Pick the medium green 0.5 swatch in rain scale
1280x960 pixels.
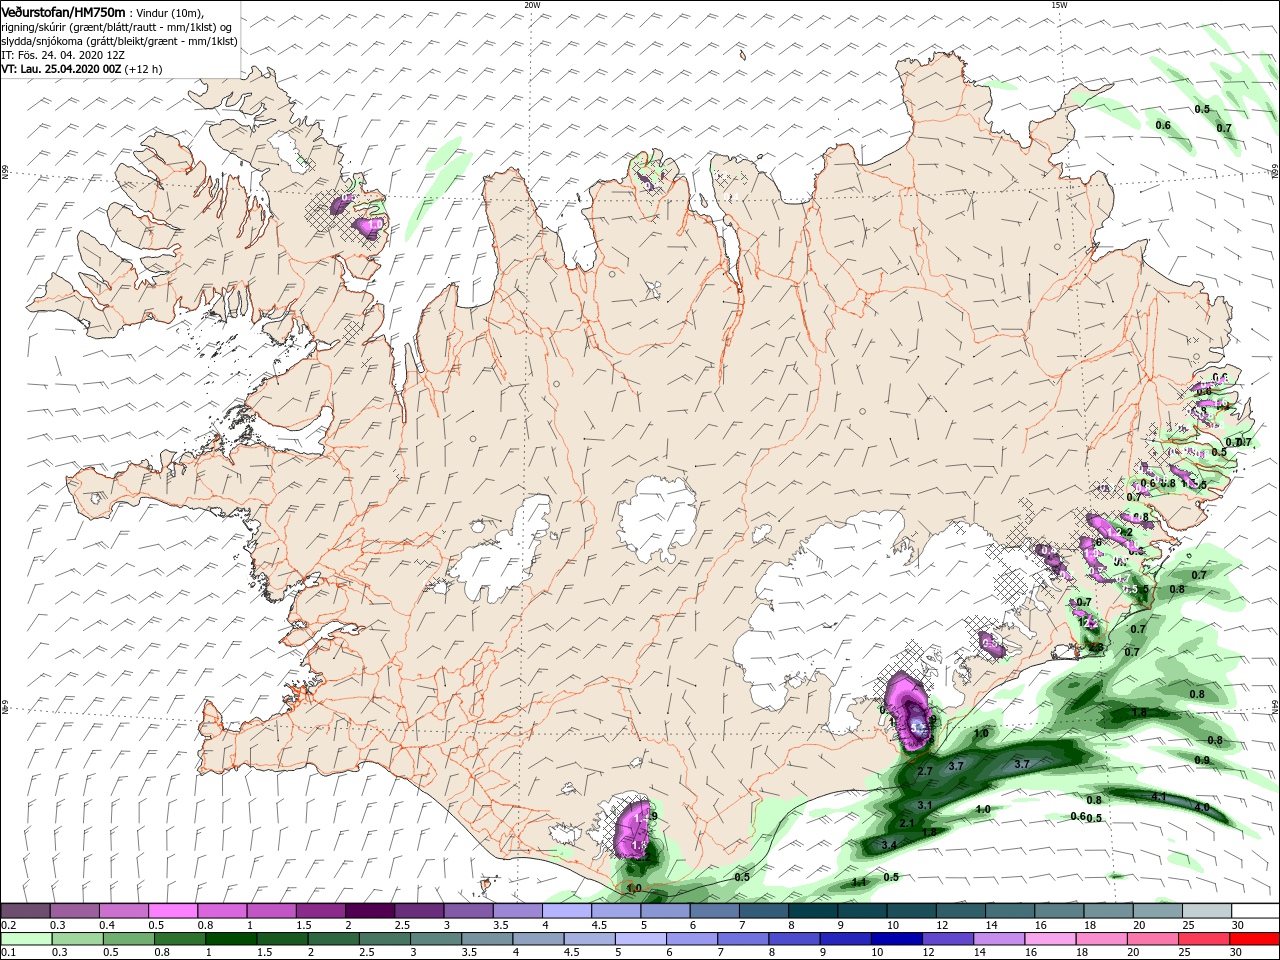pos(129,939)
